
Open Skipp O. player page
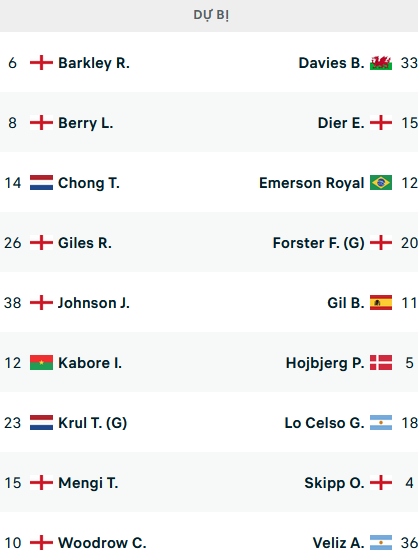pyautogui.click(x=334, y=483)
